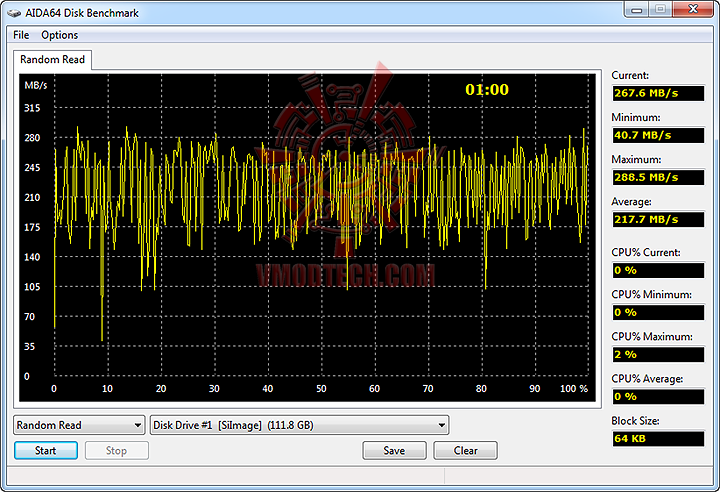Select the Average value 217.7 MB/s

[658, 220]
